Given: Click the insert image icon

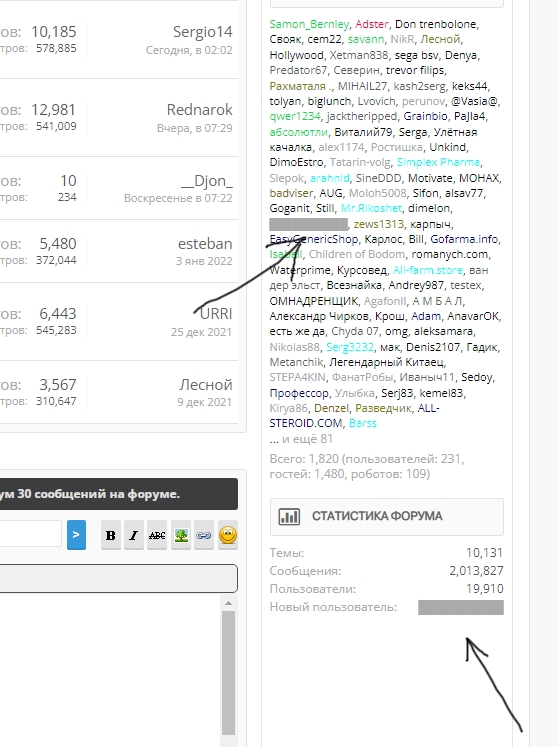Looking at the screenshot, I should pyautogui.click(x=181, y=535).
